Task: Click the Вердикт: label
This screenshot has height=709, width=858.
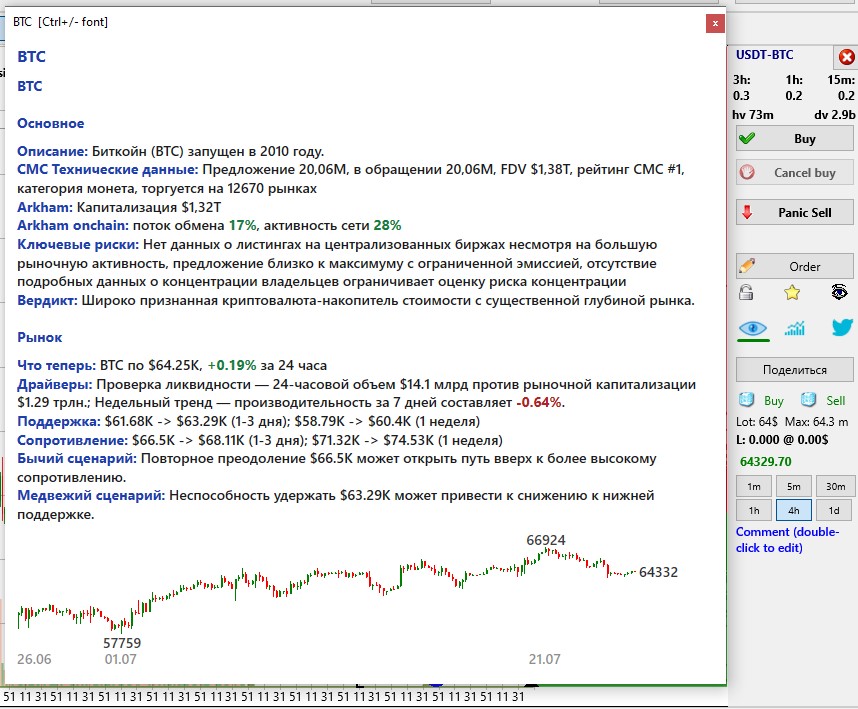Action: (47, 300)
